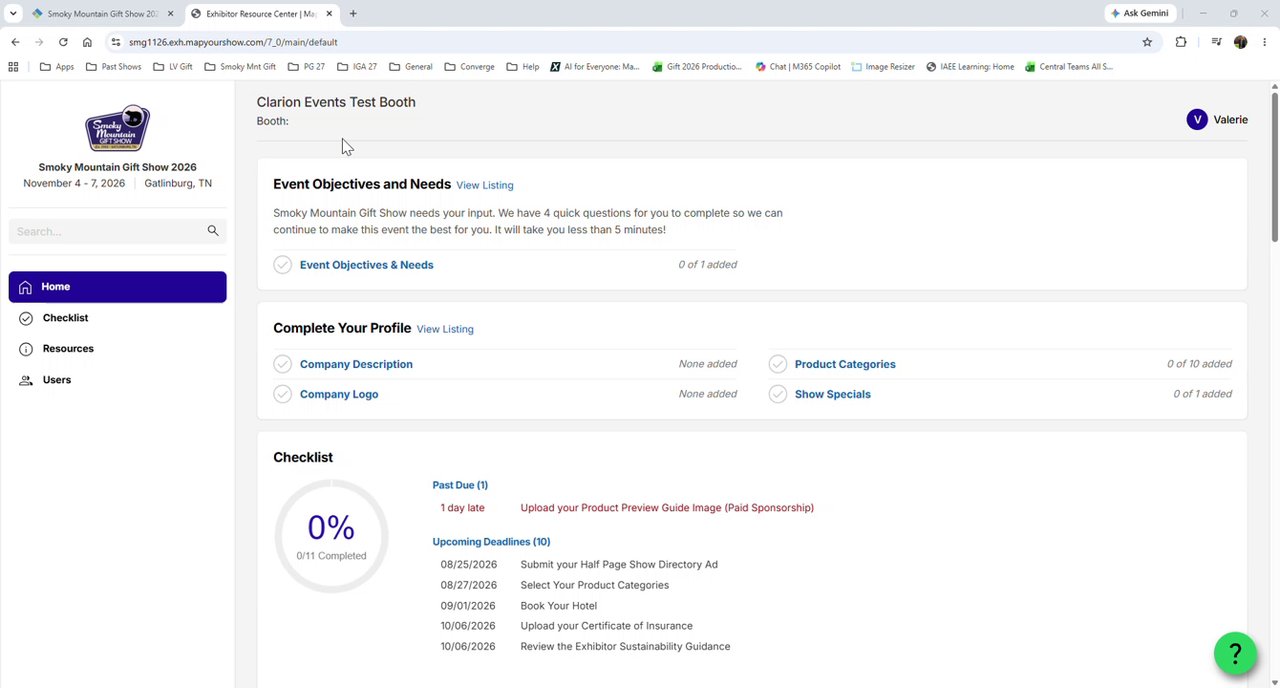
Task: Open Upload your Product Preview Guide Image item
Action: click(x=667, y=508)
